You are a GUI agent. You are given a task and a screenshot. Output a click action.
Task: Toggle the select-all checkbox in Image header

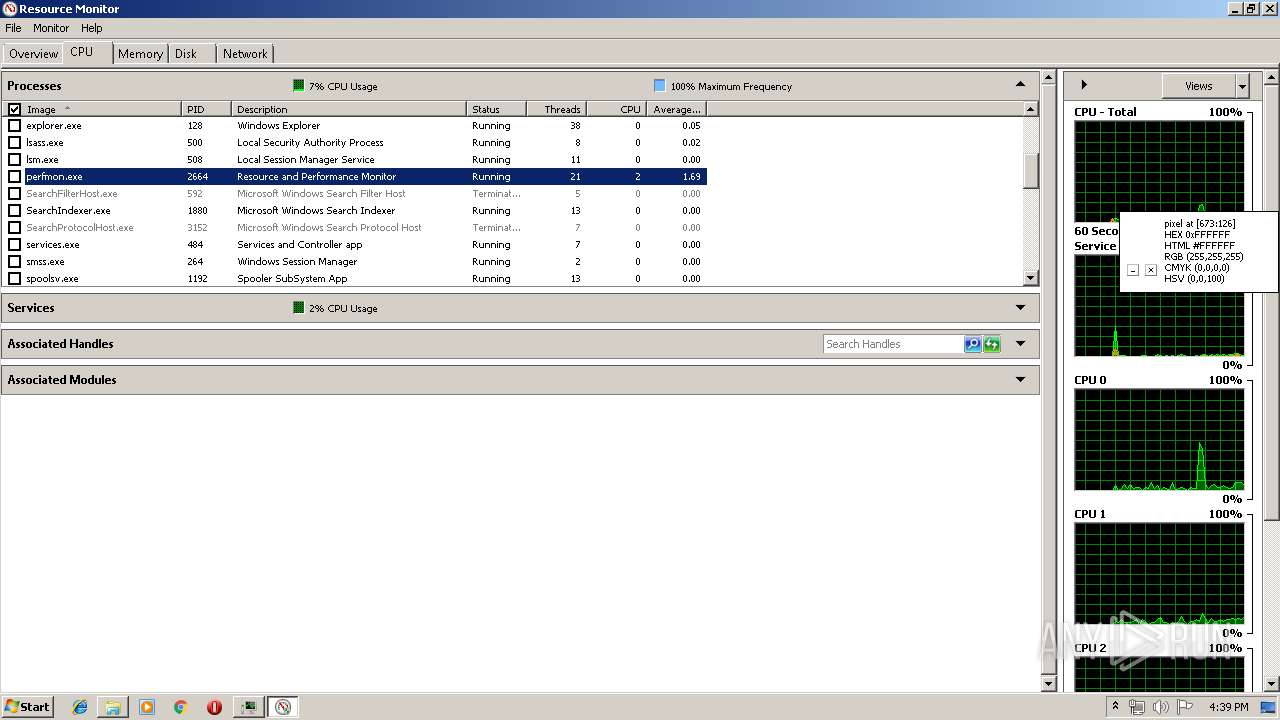tap(14, 109)
